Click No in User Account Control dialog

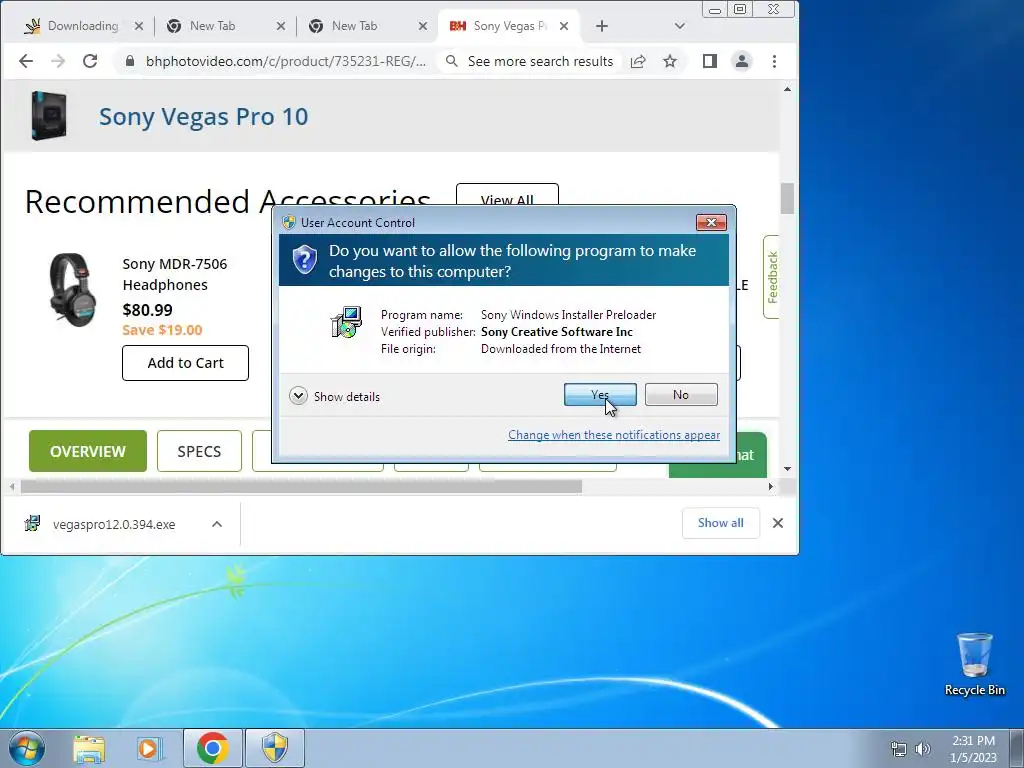(x=680, y=394)
